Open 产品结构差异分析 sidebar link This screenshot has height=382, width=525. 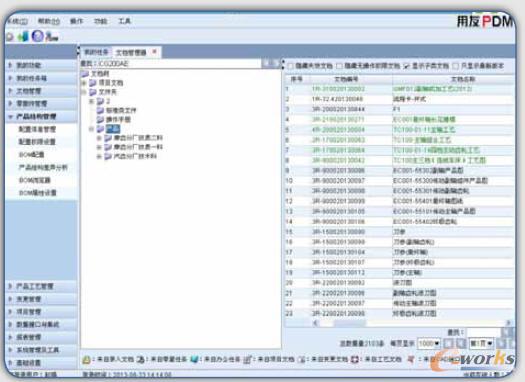[x=43, y=167]
